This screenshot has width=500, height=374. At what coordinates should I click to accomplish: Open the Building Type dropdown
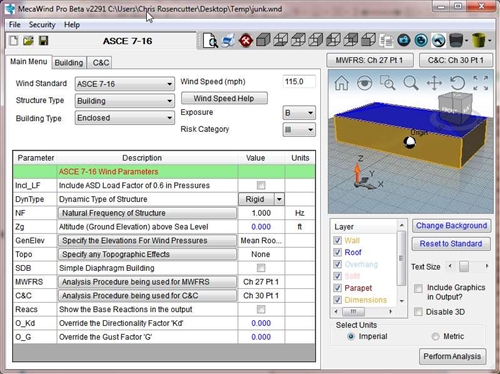coord(125,118)
